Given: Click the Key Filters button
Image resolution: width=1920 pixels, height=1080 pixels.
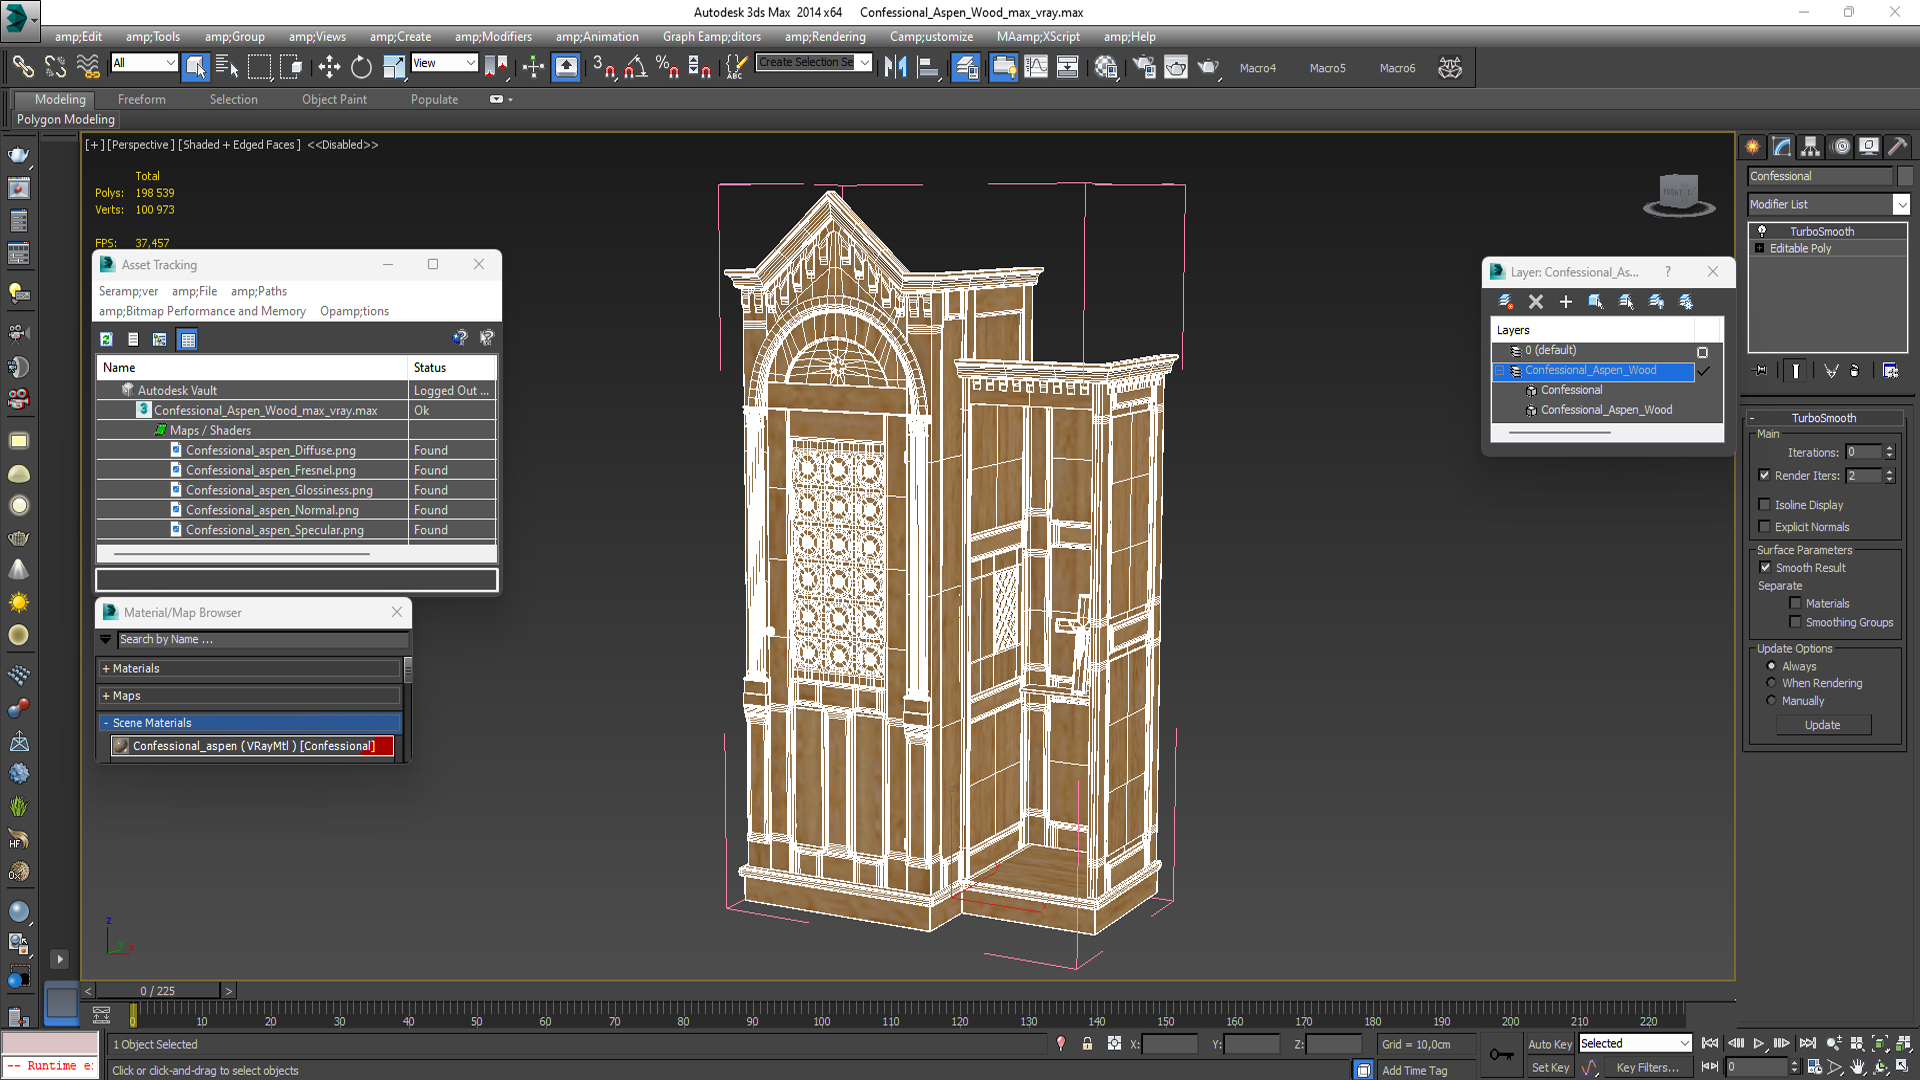Looking at the screenshot, I should point(1647,1068).
